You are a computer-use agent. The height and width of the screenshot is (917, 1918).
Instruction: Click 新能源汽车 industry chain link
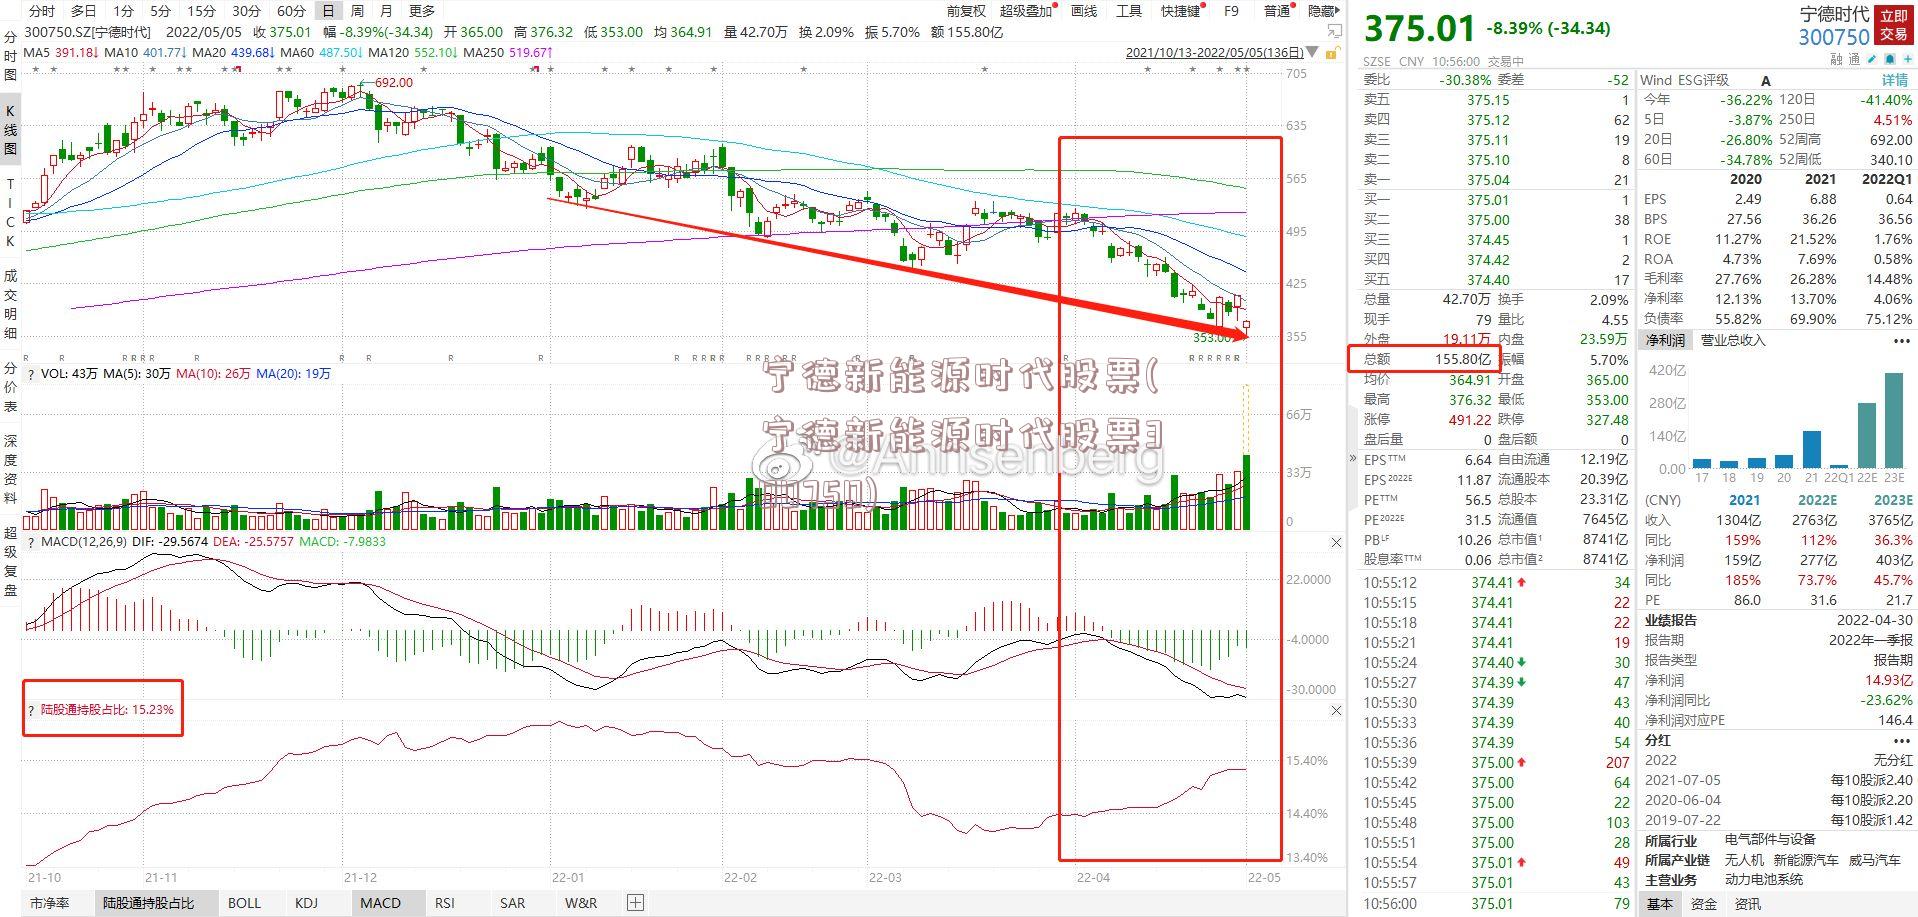(x=1807, y=860)
